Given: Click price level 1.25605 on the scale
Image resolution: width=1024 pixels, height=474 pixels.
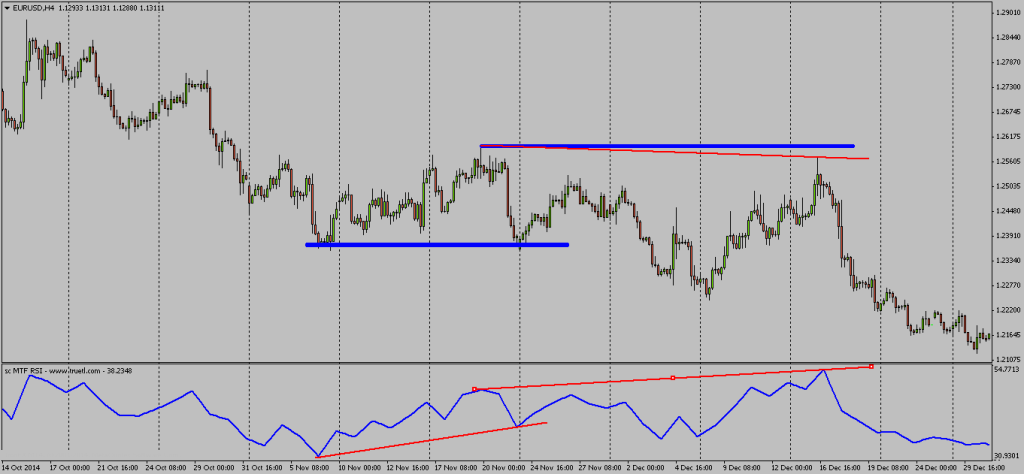Looking at the screenshot, I should click(1006, 161).
